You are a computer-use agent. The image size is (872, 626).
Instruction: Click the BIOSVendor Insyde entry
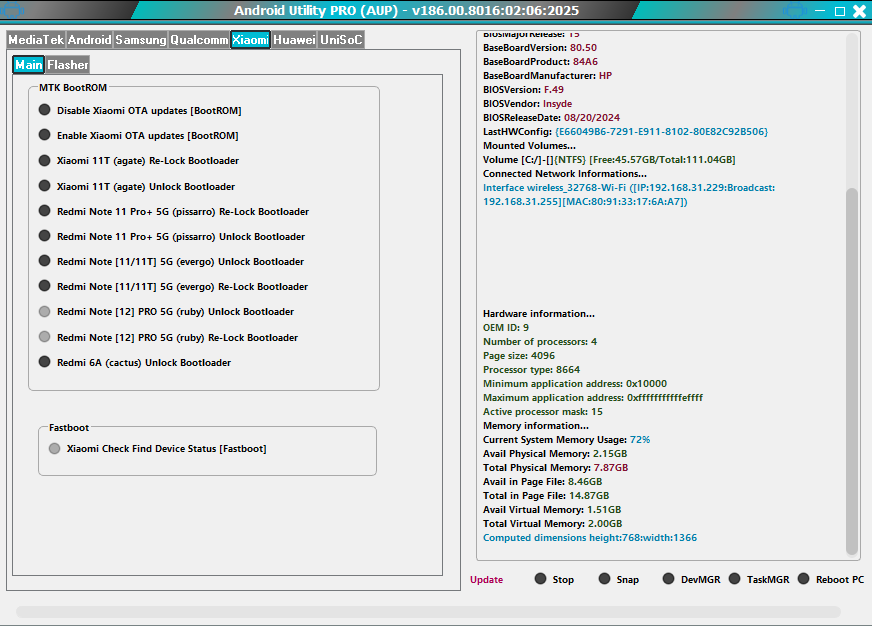click(527, 103)
